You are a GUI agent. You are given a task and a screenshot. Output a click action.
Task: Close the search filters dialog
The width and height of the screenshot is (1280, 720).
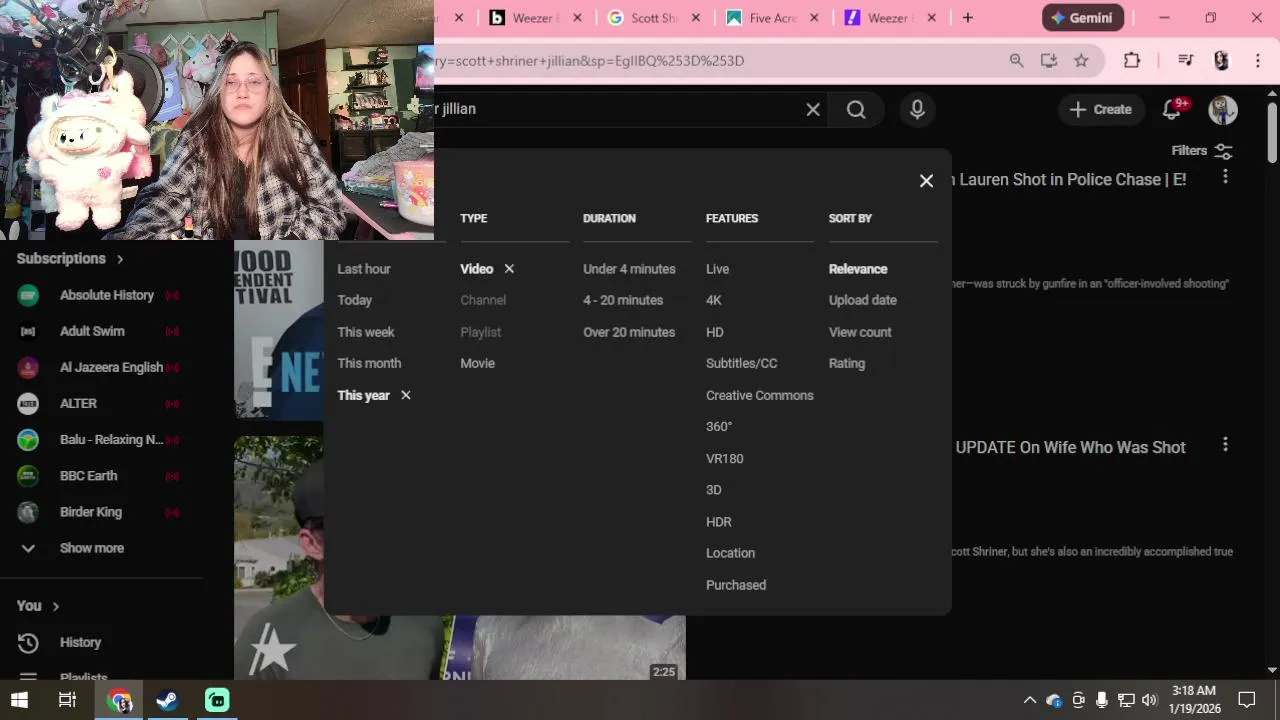[926, 181]
